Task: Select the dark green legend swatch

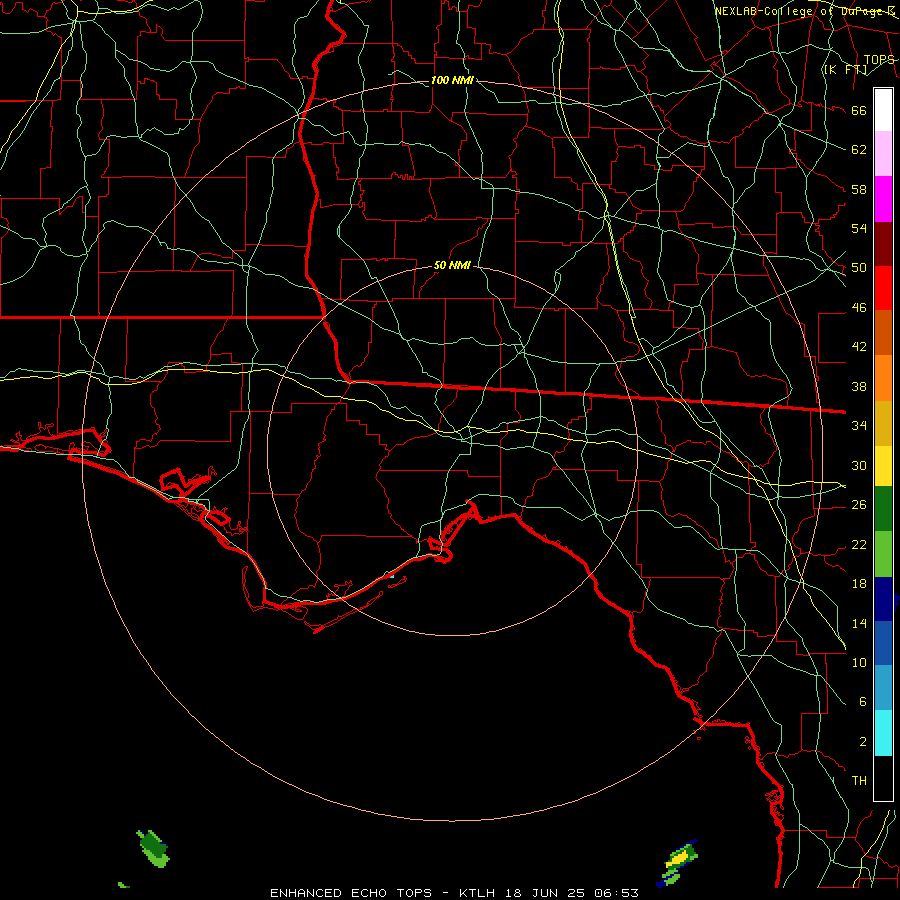Action: 883,509
